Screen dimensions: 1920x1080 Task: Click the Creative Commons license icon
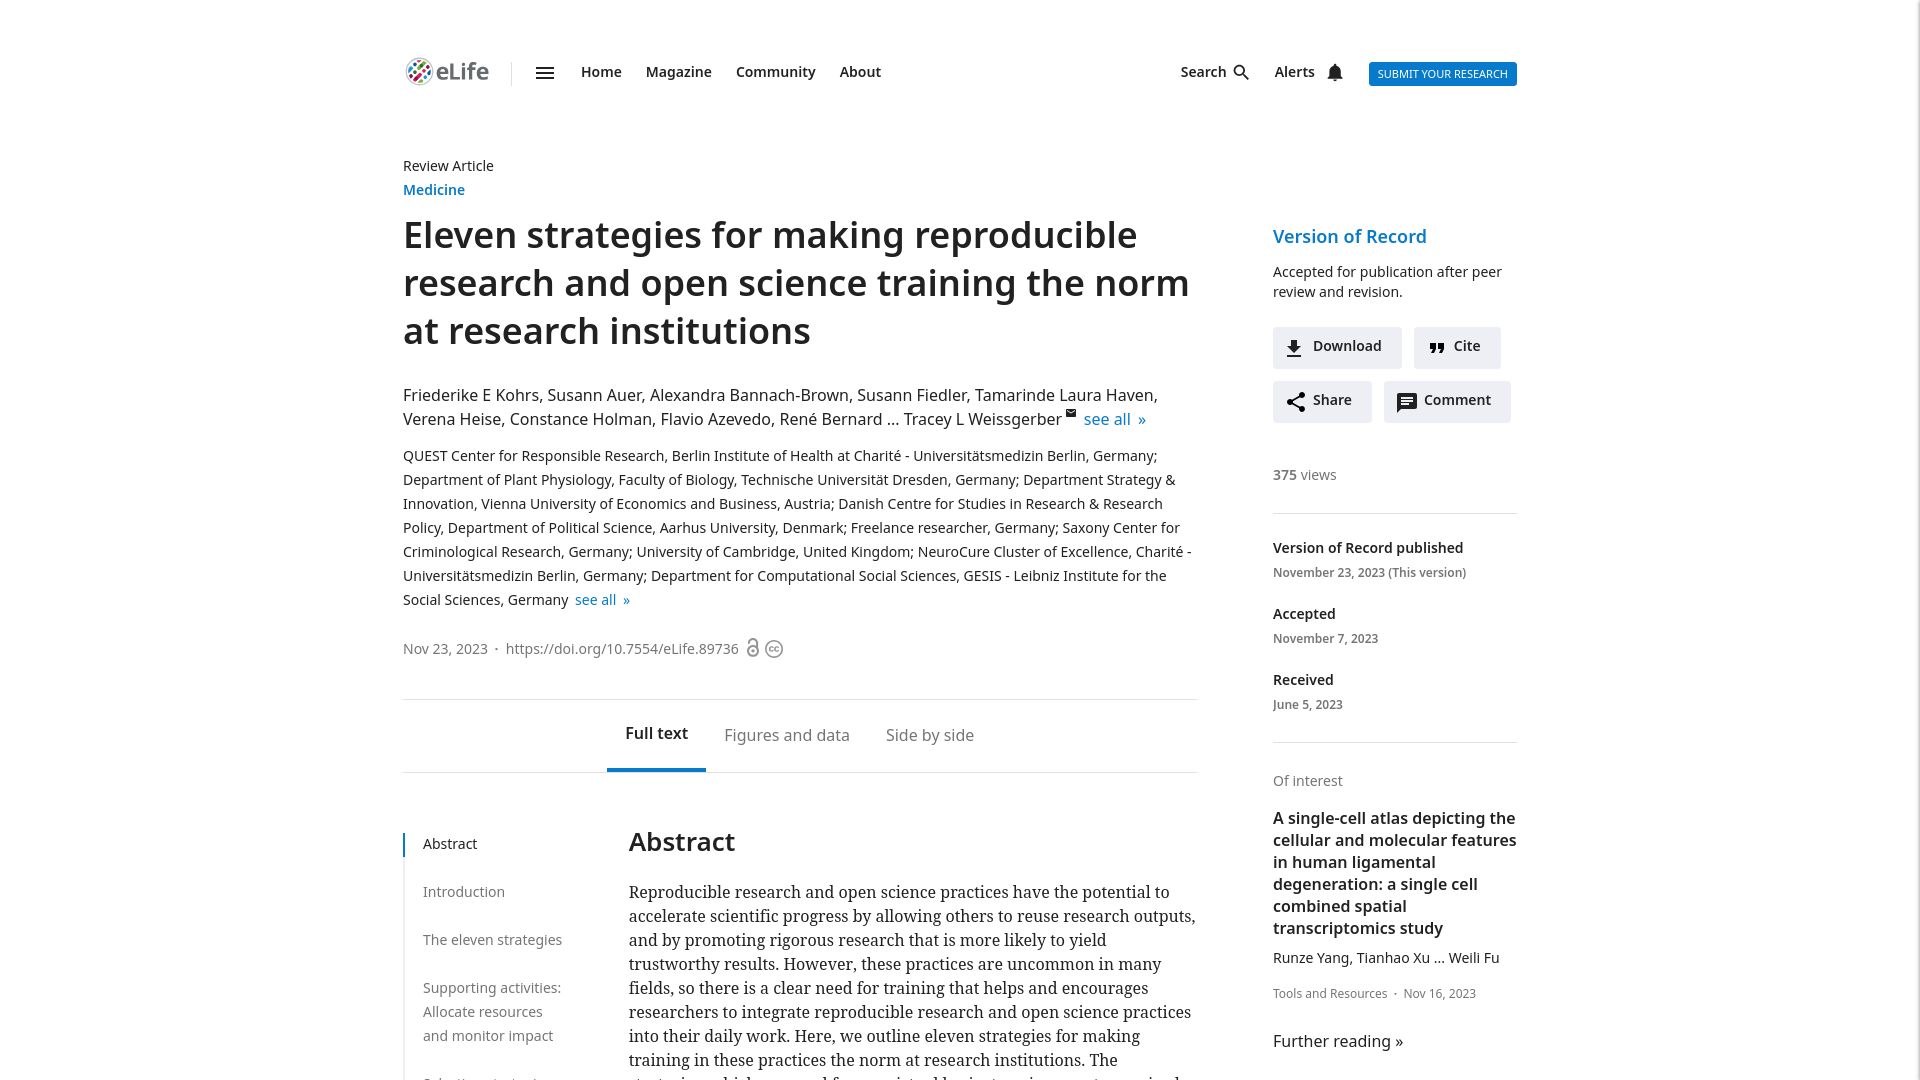774,649
